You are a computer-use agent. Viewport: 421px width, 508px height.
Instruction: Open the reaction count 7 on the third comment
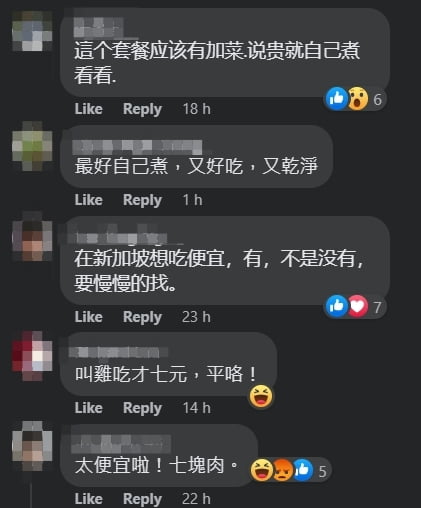pyautogui.click(x=377, y=307)
